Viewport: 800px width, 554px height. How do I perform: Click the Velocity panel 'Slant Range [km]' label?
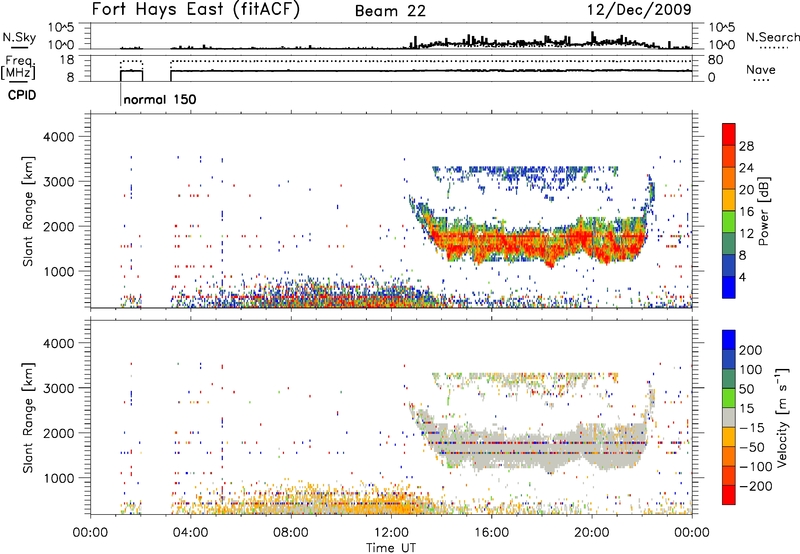click(x=28, y=418)
